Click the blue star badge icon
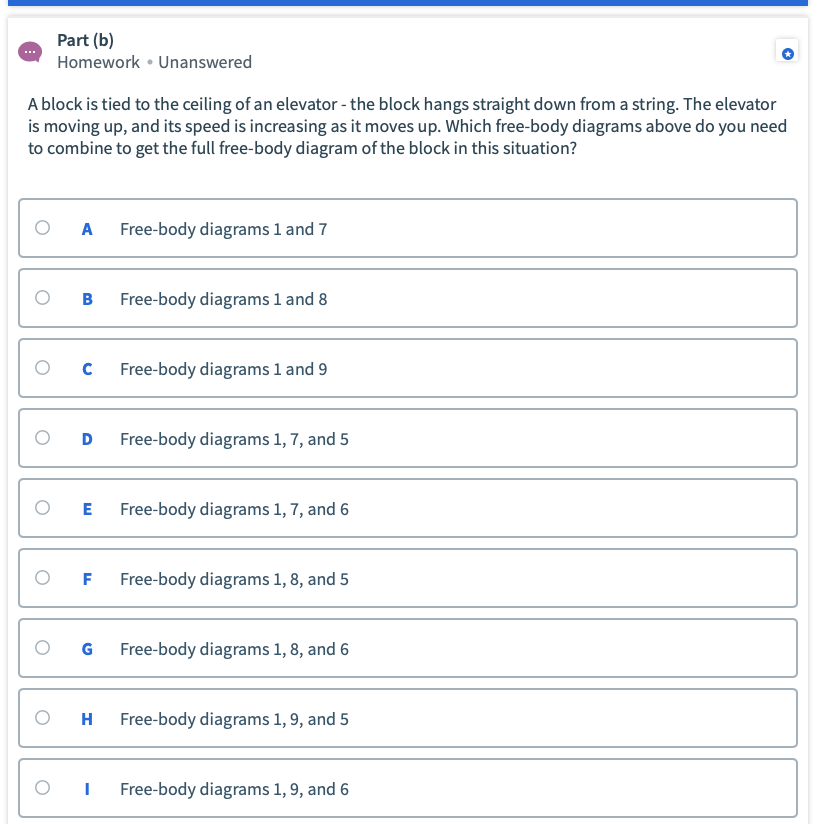Image resolution: width=820 pixels, height=824 pixels. [x=787, y=54]
